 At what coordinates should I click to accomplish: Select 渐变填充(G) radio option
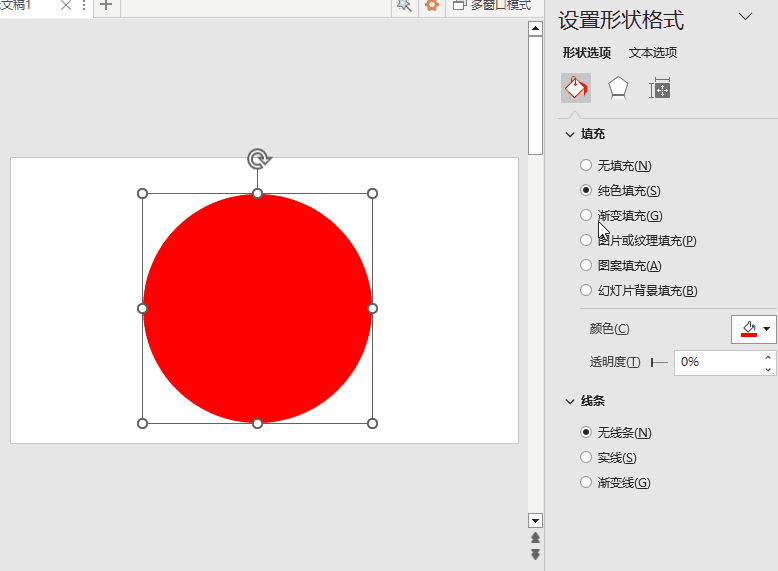coord(586,215)
